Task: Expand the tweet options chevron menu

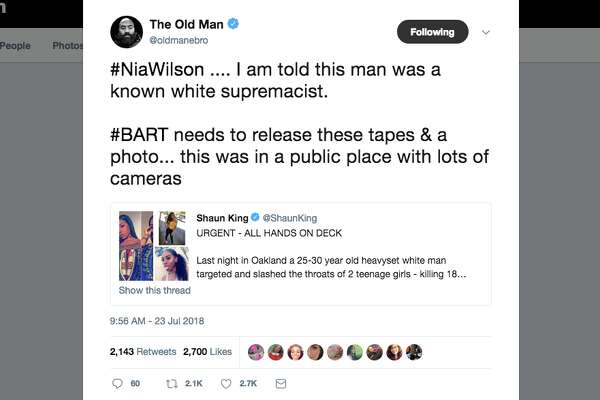Action: [x=486, y=33]
